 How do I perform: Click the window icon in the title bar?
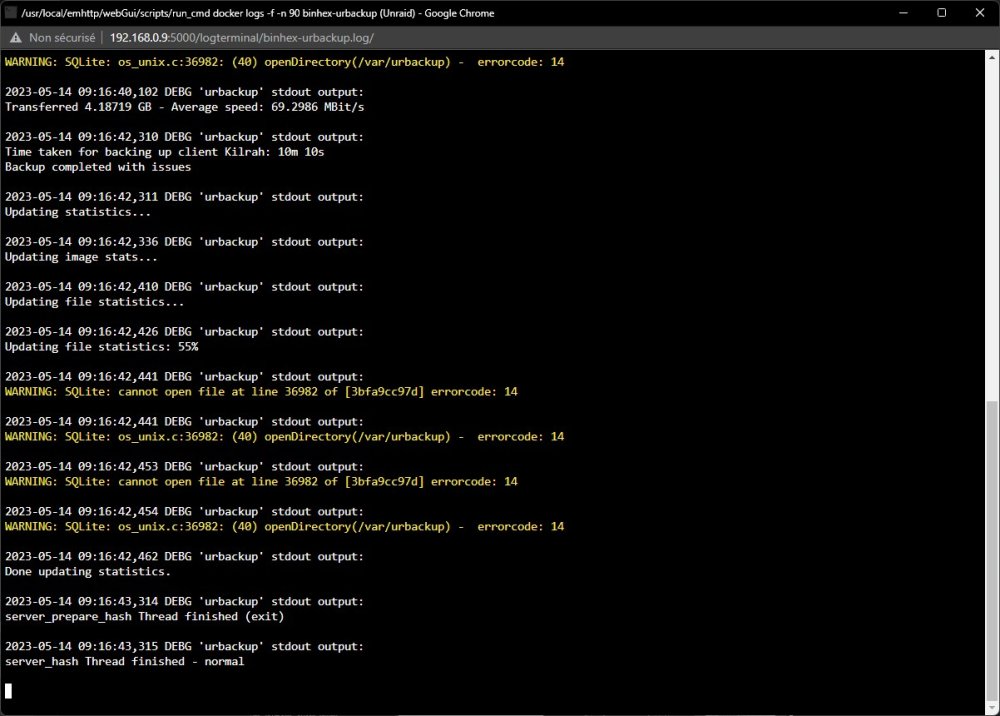pos(11,13)
